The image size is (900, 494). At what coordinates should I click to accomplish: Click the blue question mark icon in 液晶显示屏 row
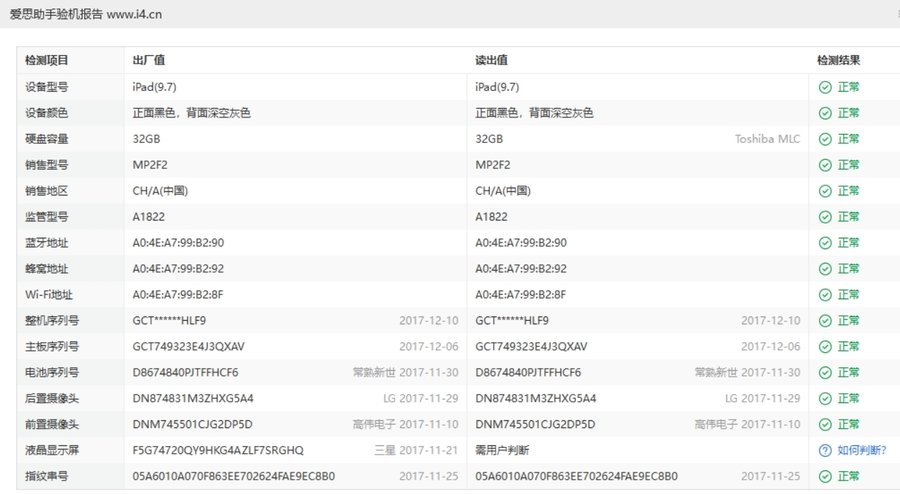825,450
